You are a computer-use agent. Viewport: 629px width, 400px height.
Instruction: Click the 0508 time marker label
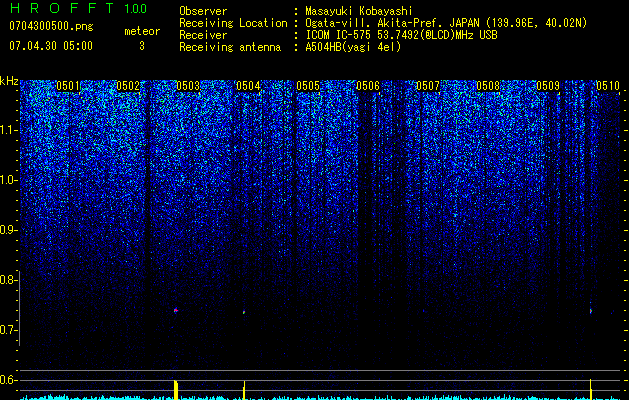488,86
